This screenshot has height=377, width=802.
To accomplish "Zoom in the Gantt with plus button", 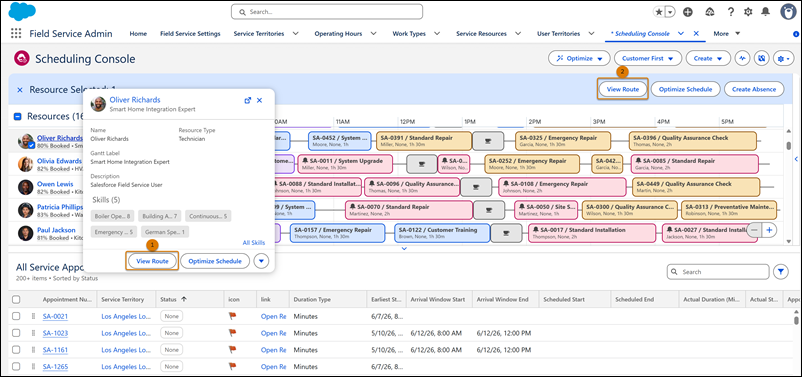I will coord(769,230).
